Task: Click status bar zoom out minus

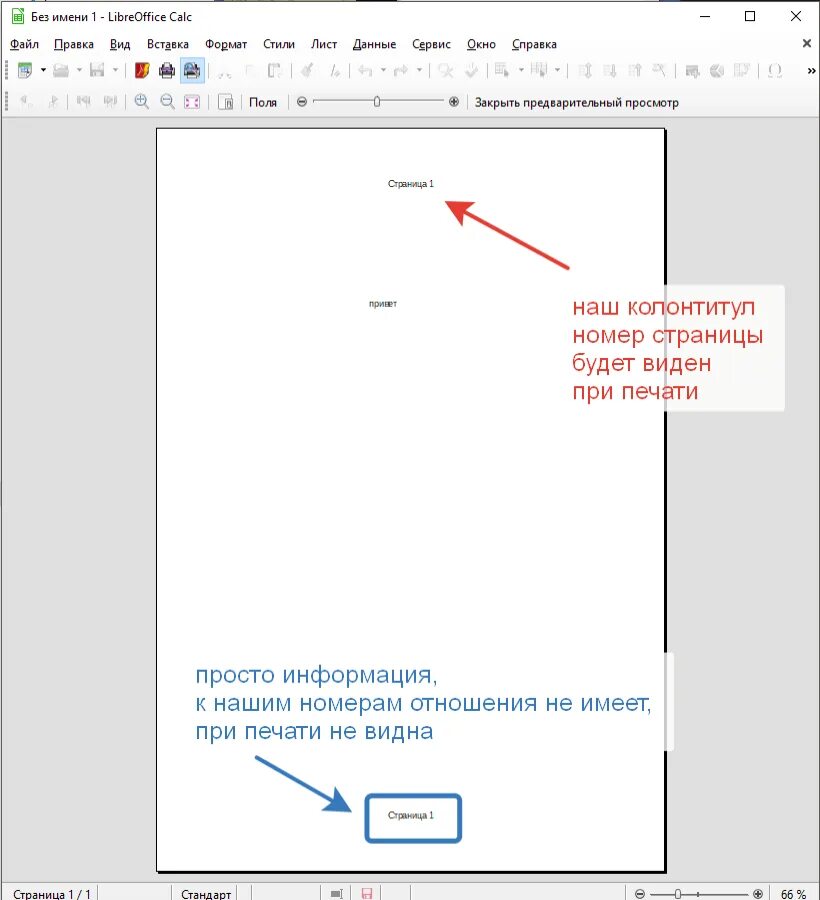Action: (x=640, y=894)
